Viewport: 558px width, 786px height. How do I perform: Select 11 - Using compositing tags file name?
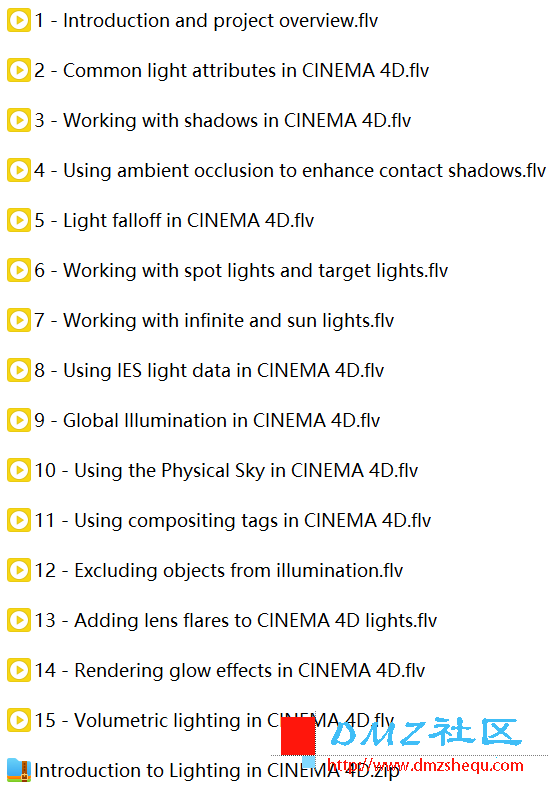[x=233, y=521]
